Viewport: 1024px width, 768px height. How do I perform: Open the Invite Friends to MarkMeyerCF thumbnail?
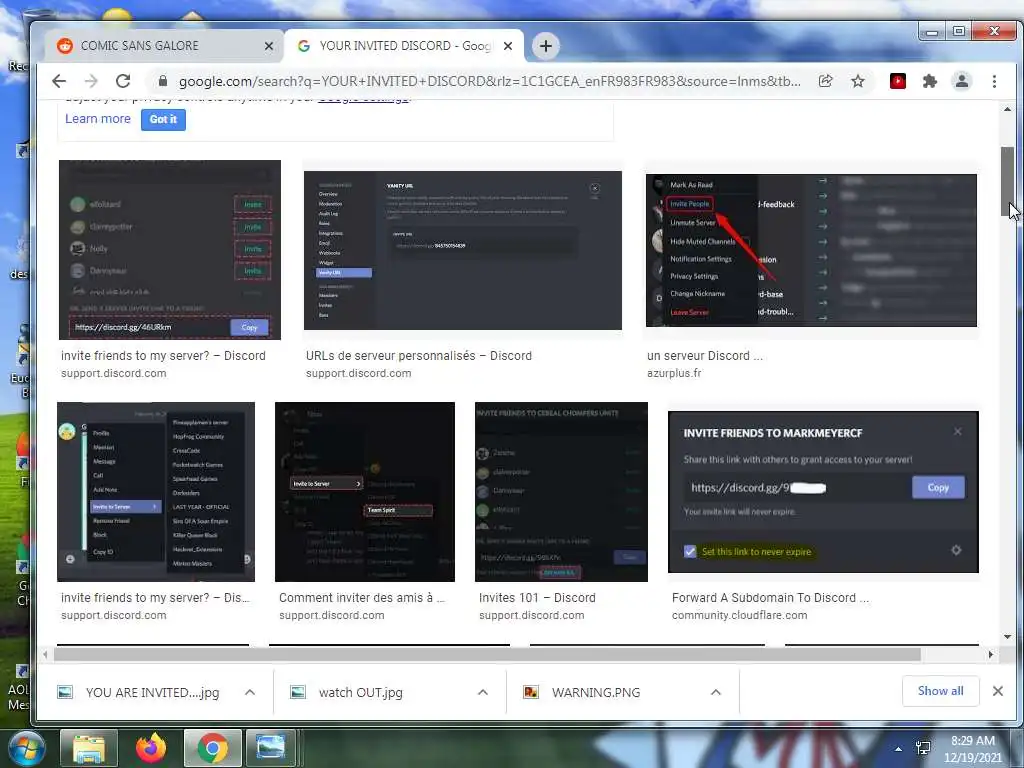(x=823, y=492)
